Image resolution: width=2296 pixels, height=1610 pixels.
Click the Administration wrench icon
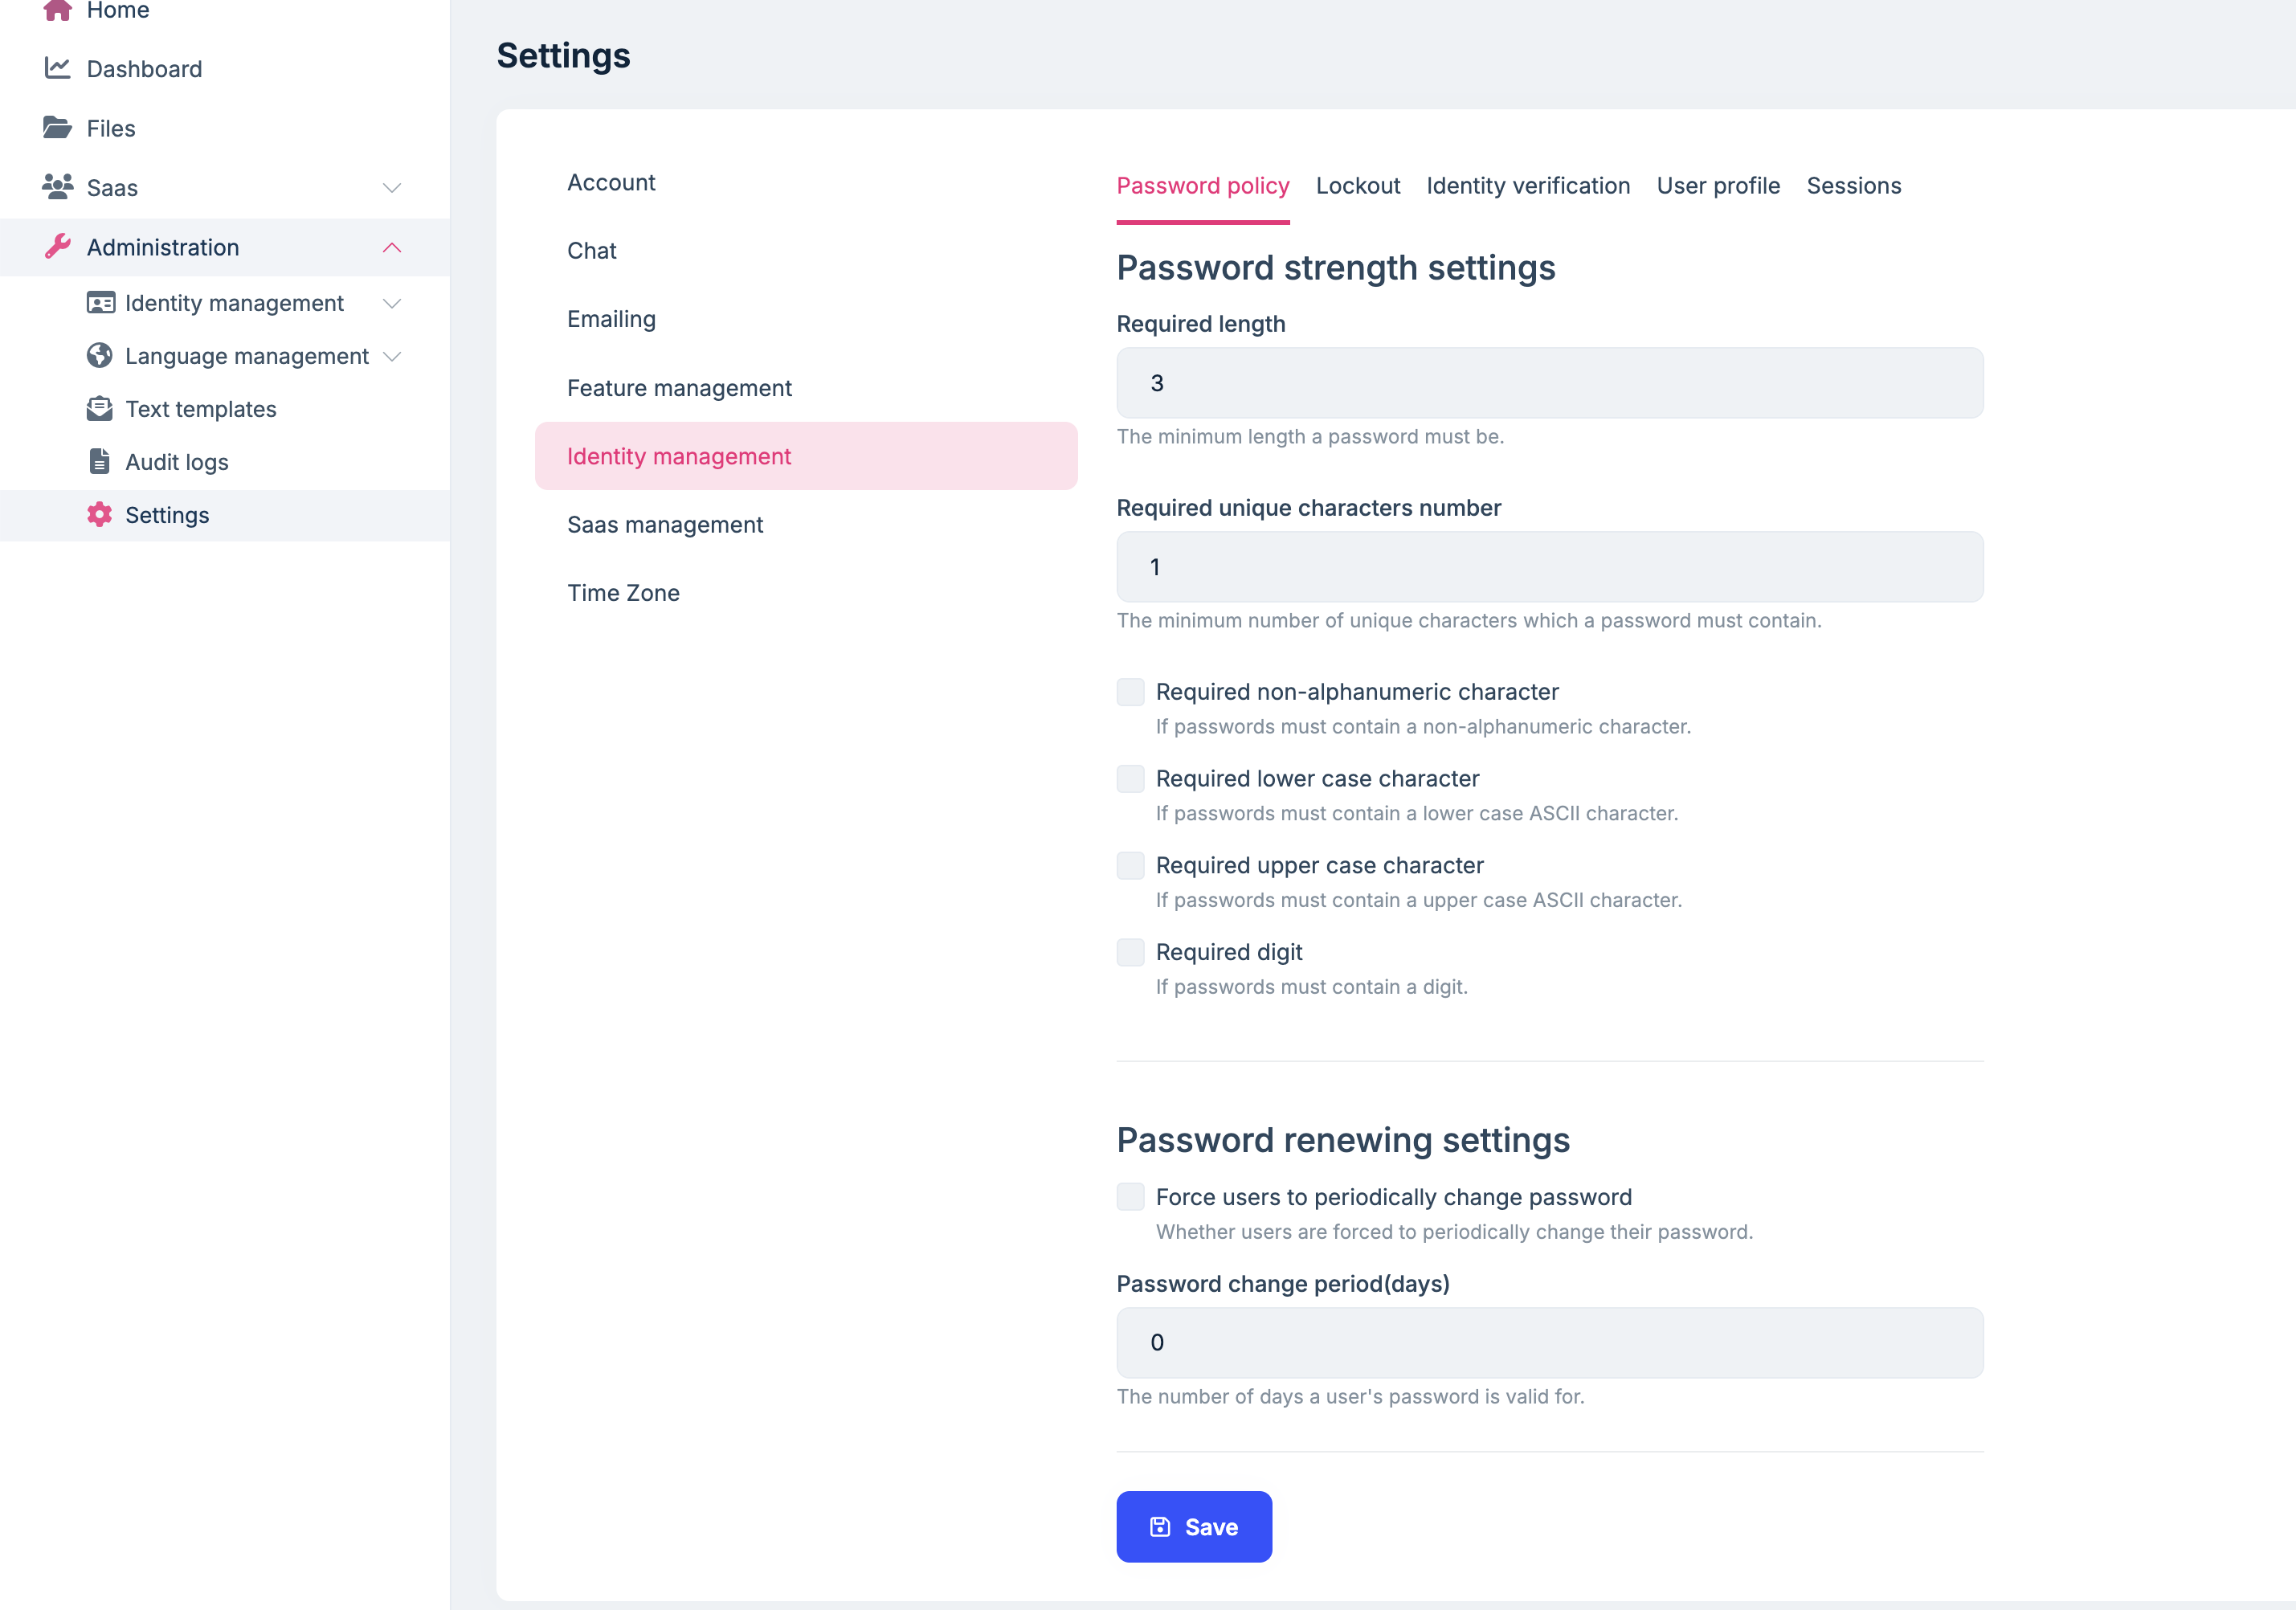[x=57, y=247]
